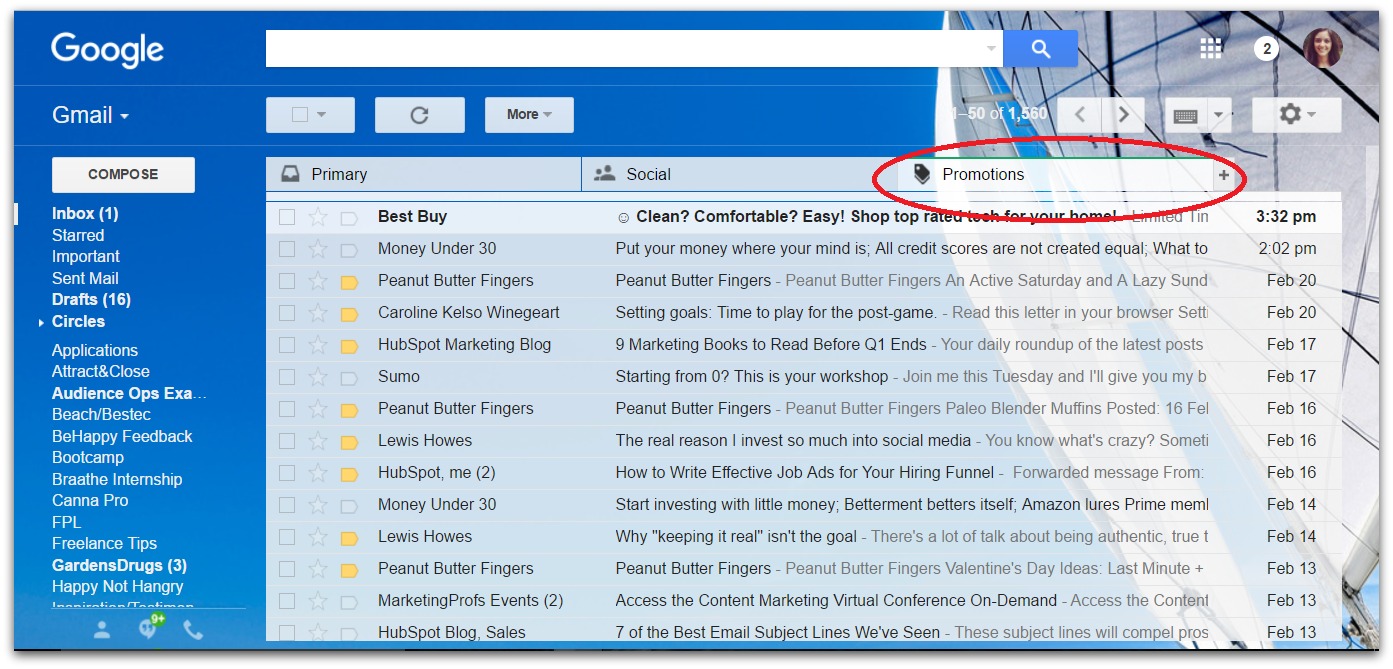1393x669 pixels.
Task: Click the Google logo
Action: [107, 50]
